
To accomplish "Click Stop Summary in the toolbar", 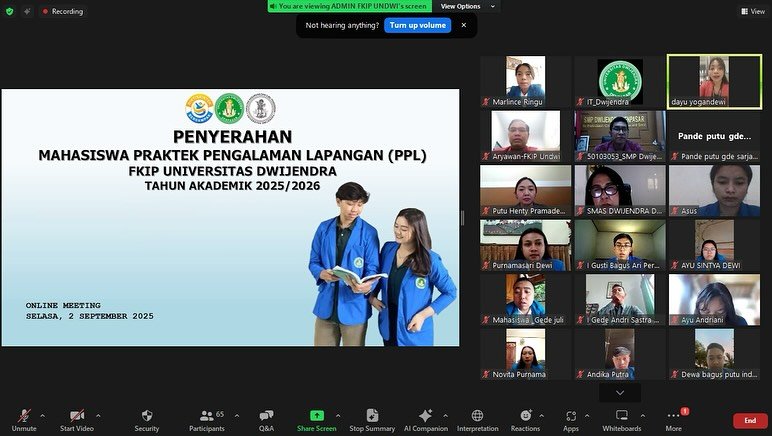I will coord(372,419).
